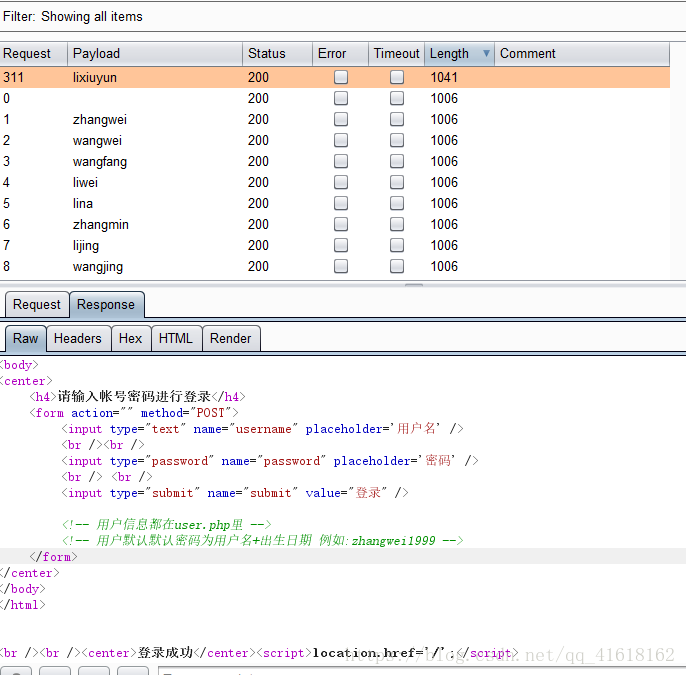Click status 200 in lixiuyun row
The height and width of the screenshot is (675, 686).
tap(258, 77)
